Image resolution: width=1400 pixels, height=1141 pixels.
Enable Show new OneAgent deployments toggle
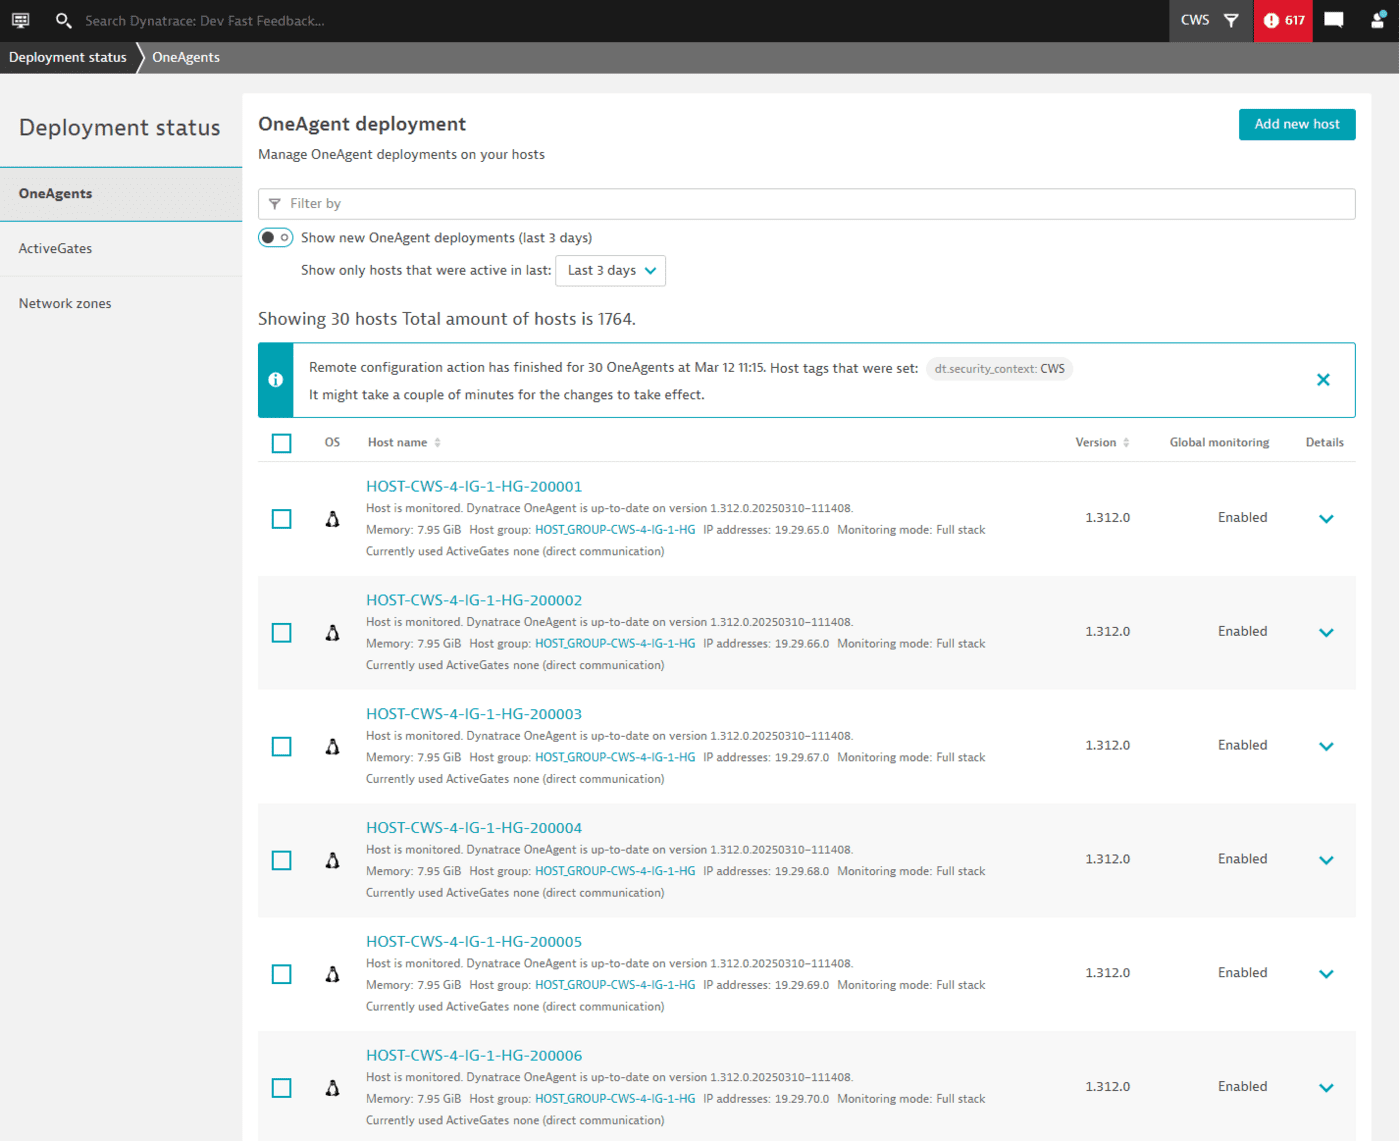(275, 237)
